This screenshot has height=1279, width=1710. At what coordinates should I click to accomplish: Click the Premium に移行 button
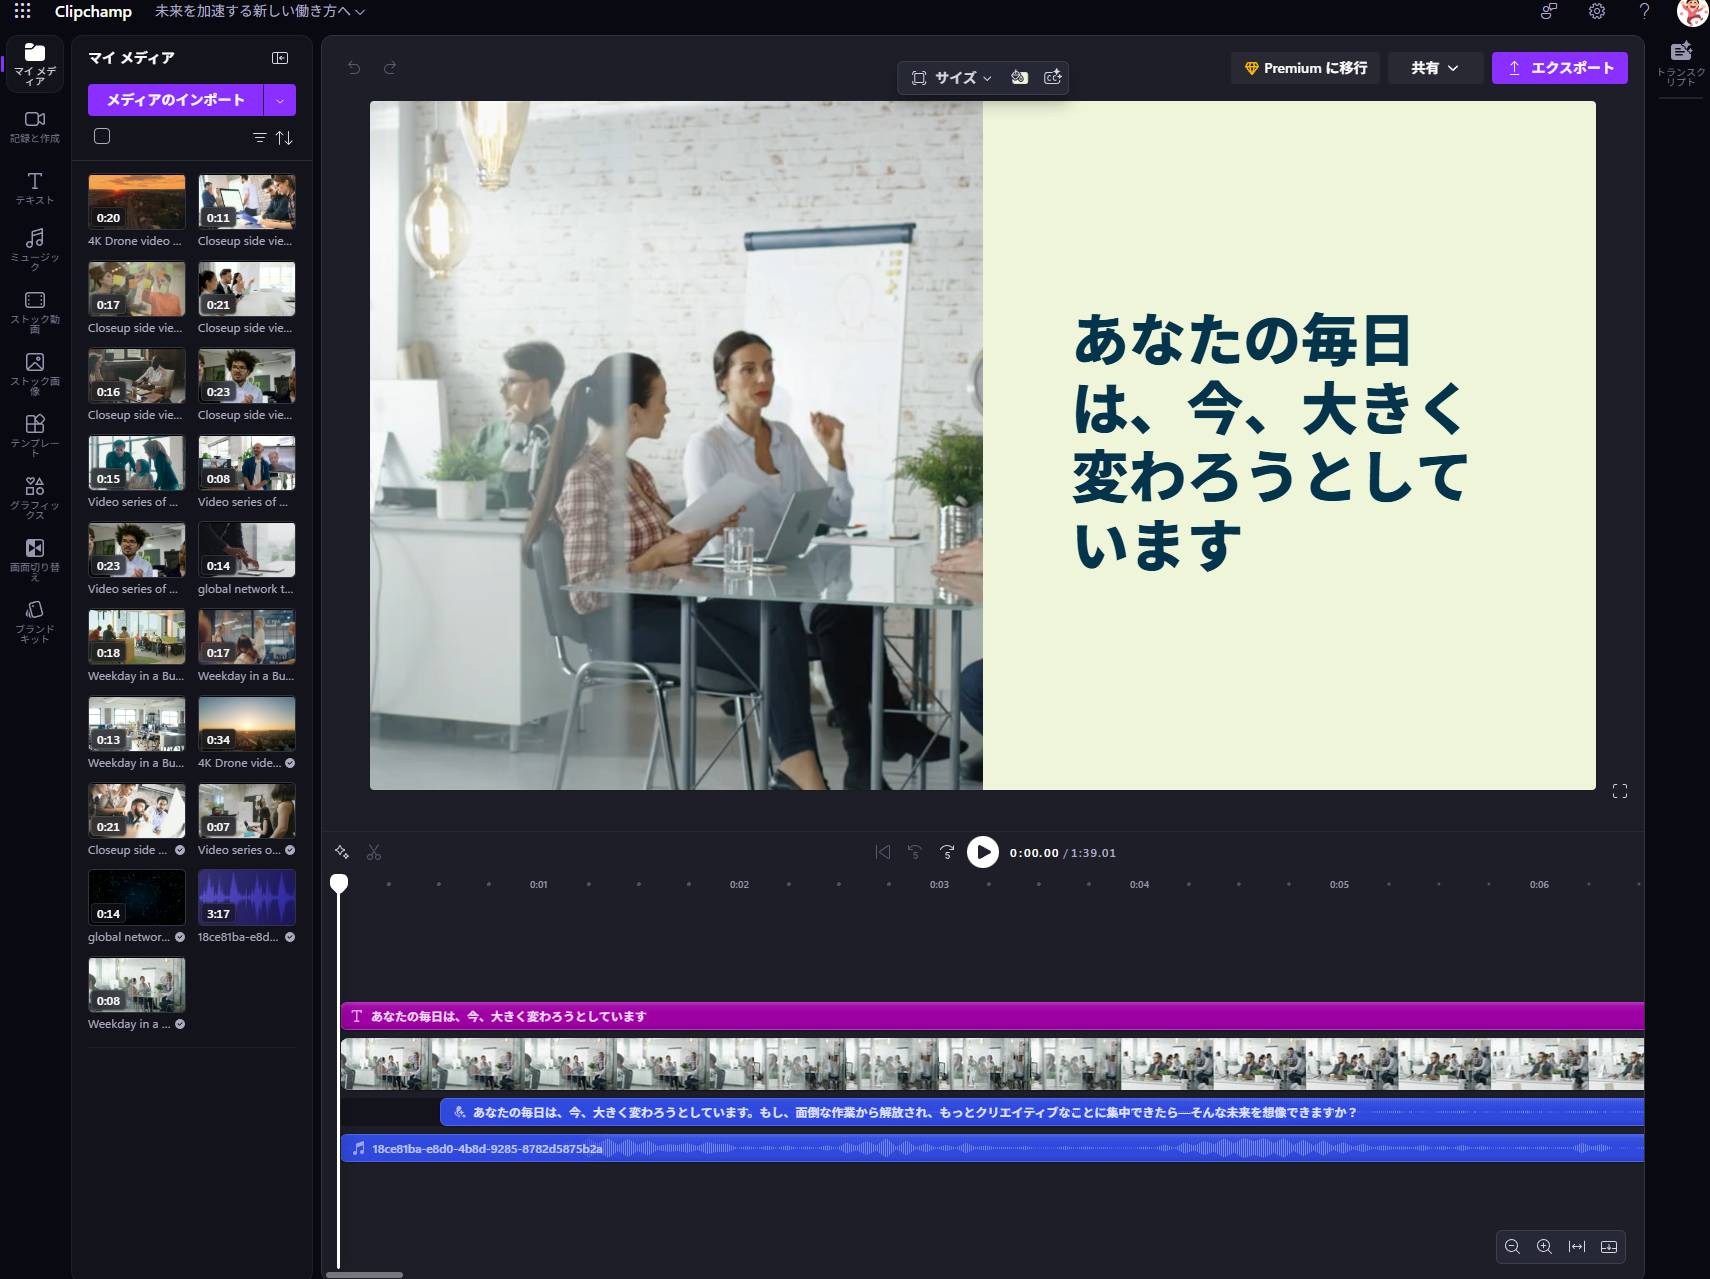pyautogui.click(x=1305, y=68)
